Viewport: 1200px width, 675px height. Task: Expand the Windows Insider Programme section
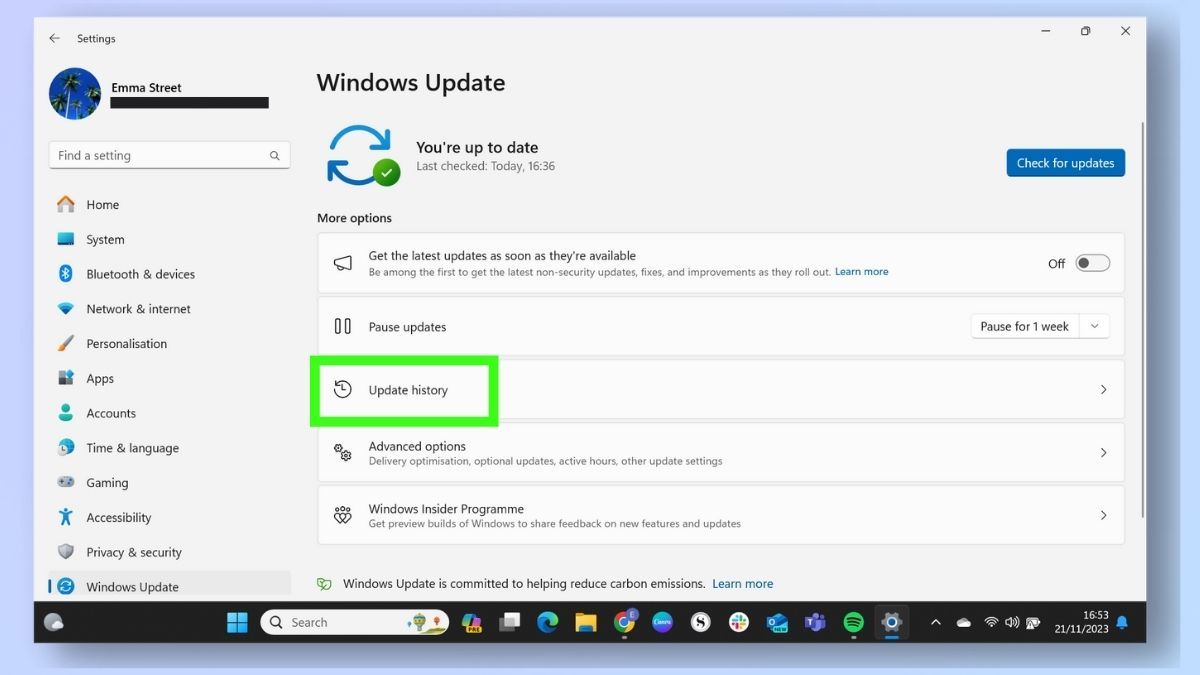[x=720, y=515]
